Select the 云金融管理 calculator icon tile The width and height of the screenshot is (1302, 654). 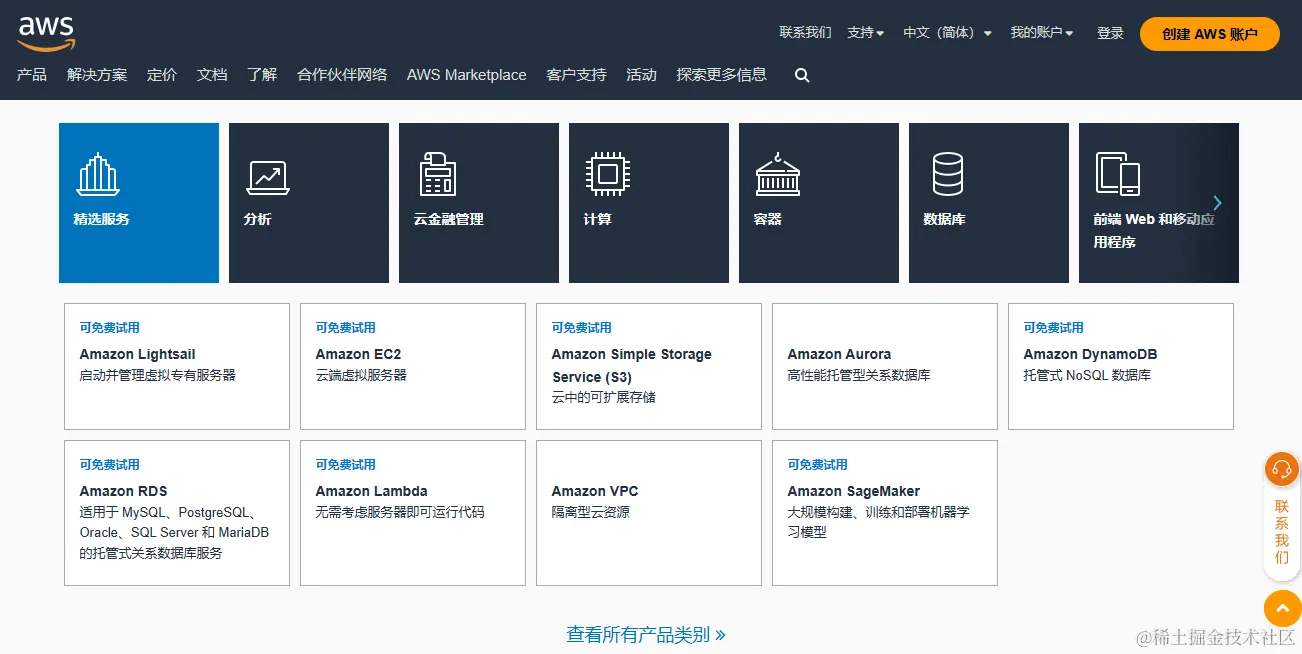pos(479,203)
